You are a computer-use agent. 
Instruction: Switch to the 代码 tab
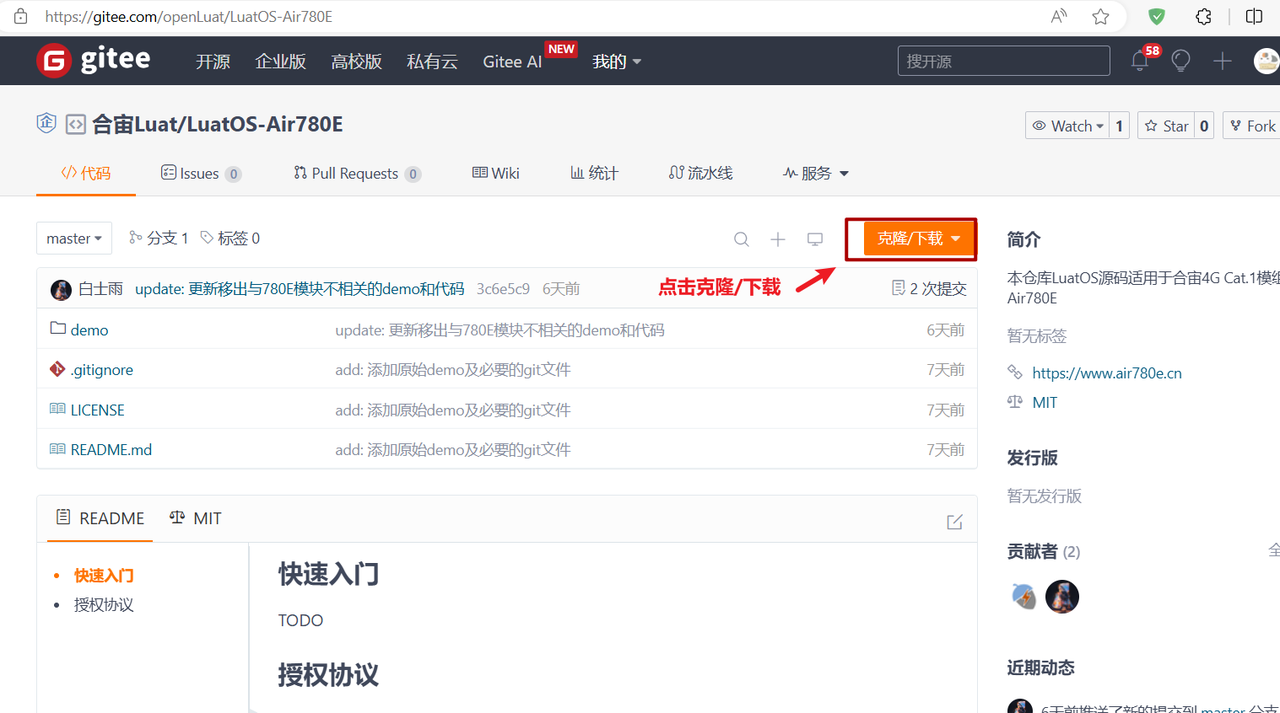86,173
